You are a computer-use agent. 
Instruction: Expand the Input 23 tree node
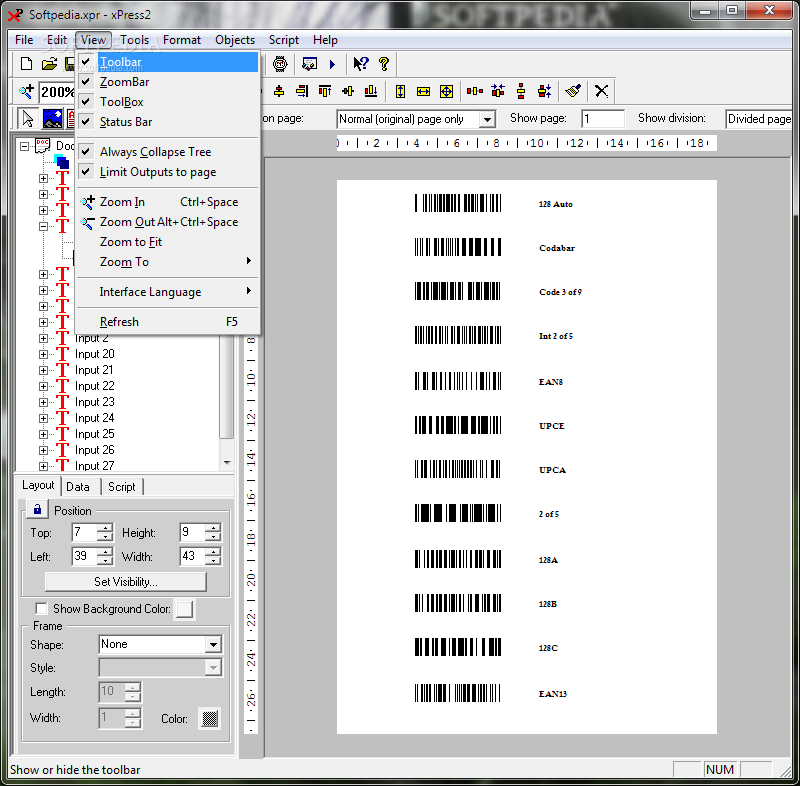tap(43, 402)
